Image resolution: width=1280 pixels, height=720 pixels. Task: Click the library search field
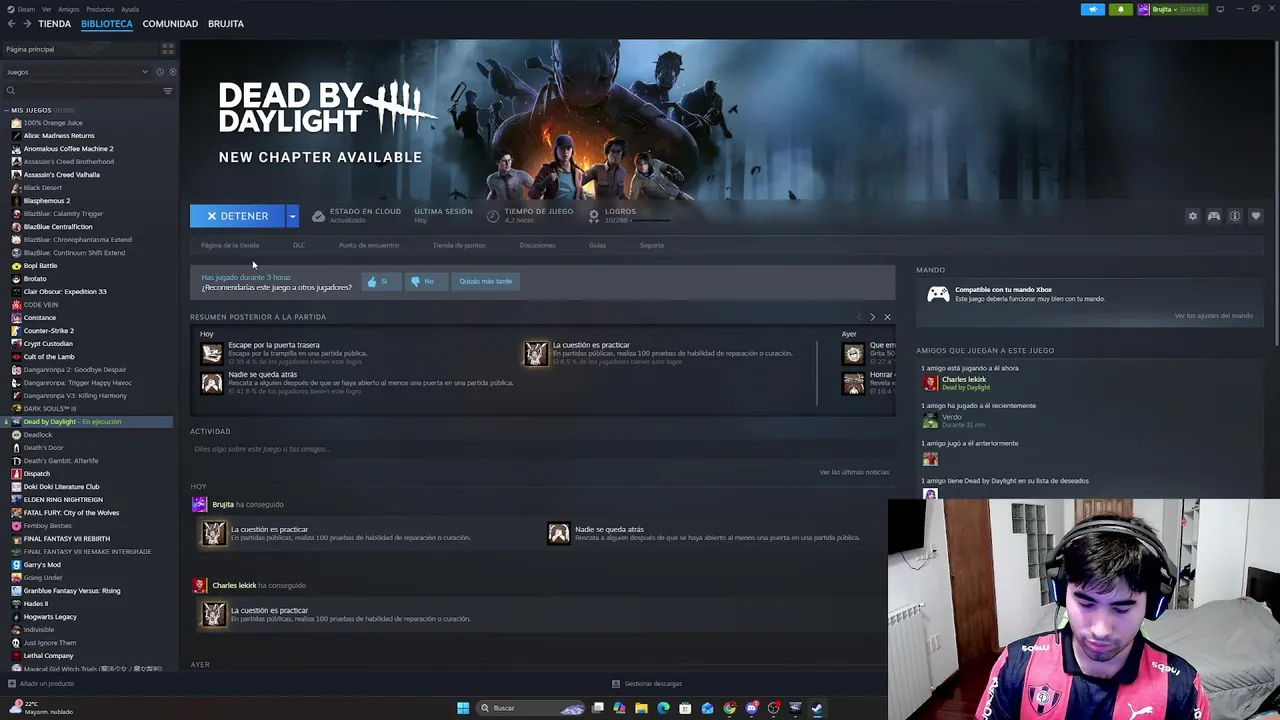click(80, 91)
